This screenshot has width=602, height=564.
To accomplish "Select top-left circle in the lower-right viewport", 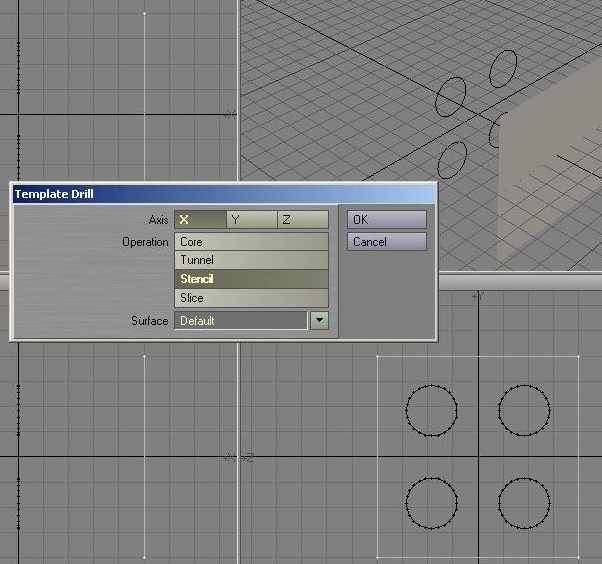I will (432, 386).
